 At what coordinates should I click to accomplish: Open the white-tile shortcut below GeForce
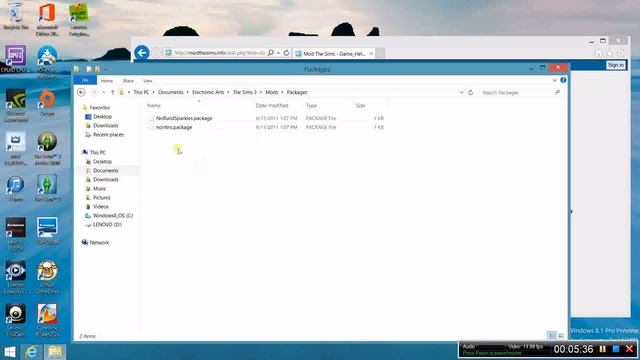click(16, 149)
